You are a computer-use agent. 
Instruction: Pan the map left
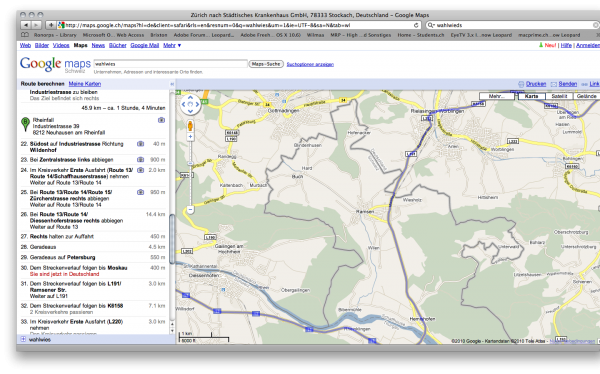tap(183, 104)
